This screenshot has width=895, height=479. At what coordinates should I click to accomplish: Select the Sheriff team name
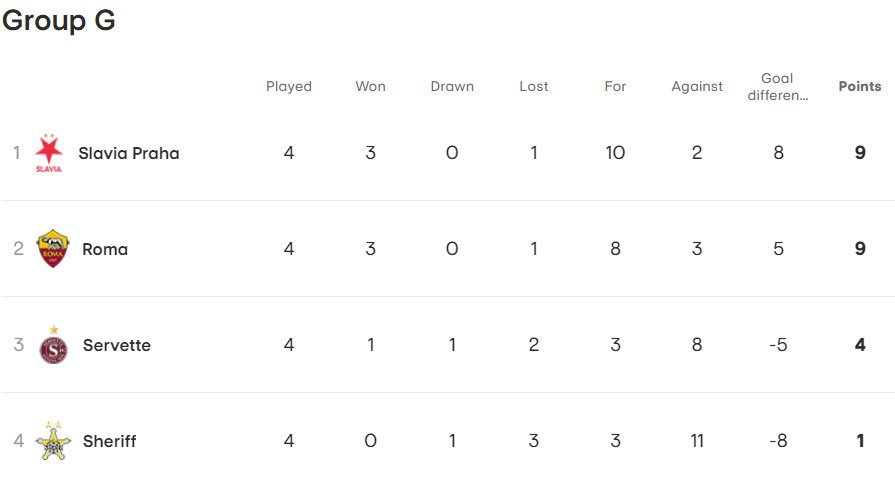(x=109, y=441)
